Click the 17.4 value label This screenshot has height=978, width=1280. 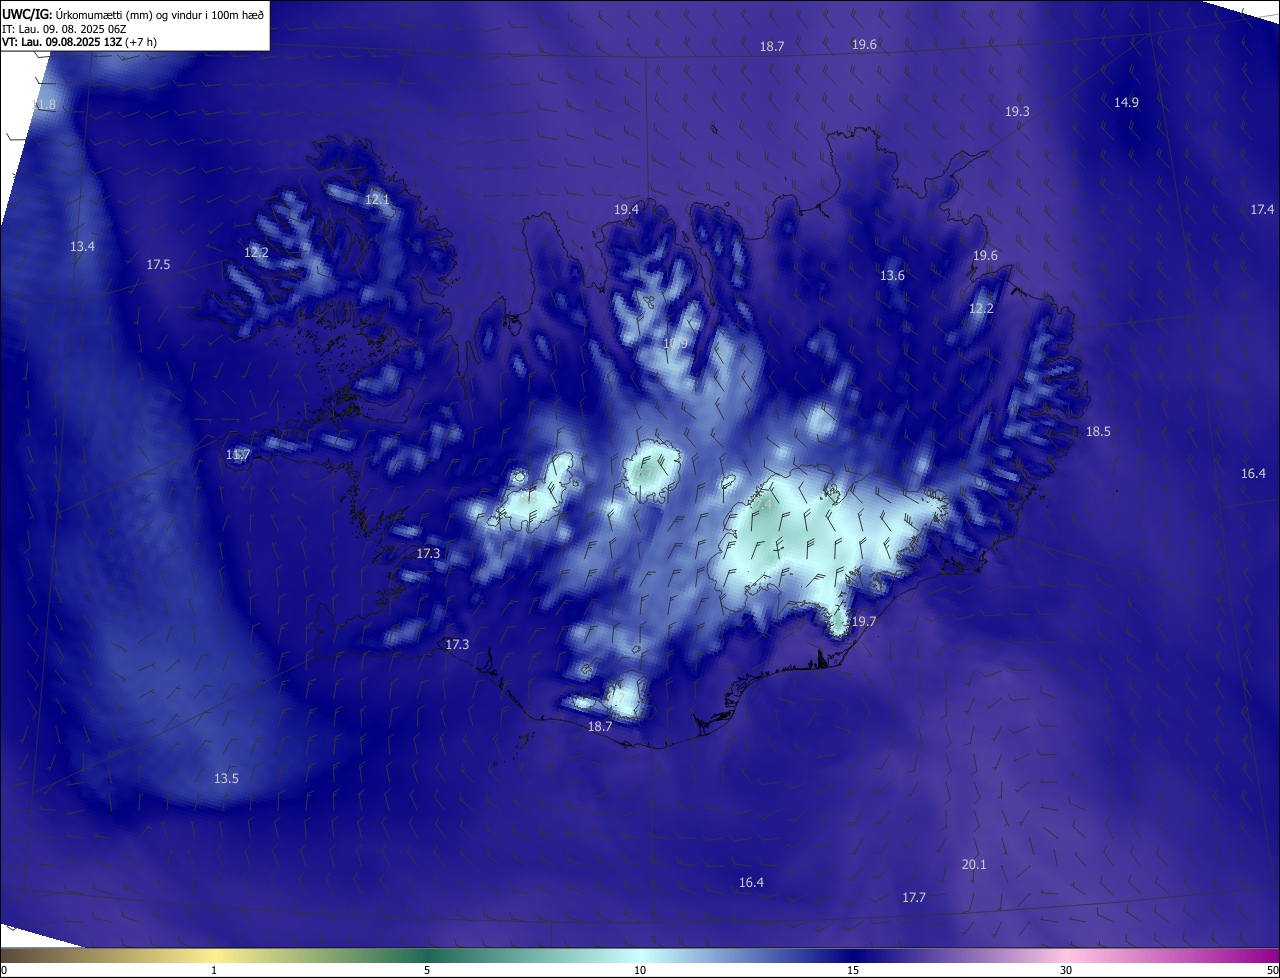click(1262, 209)
